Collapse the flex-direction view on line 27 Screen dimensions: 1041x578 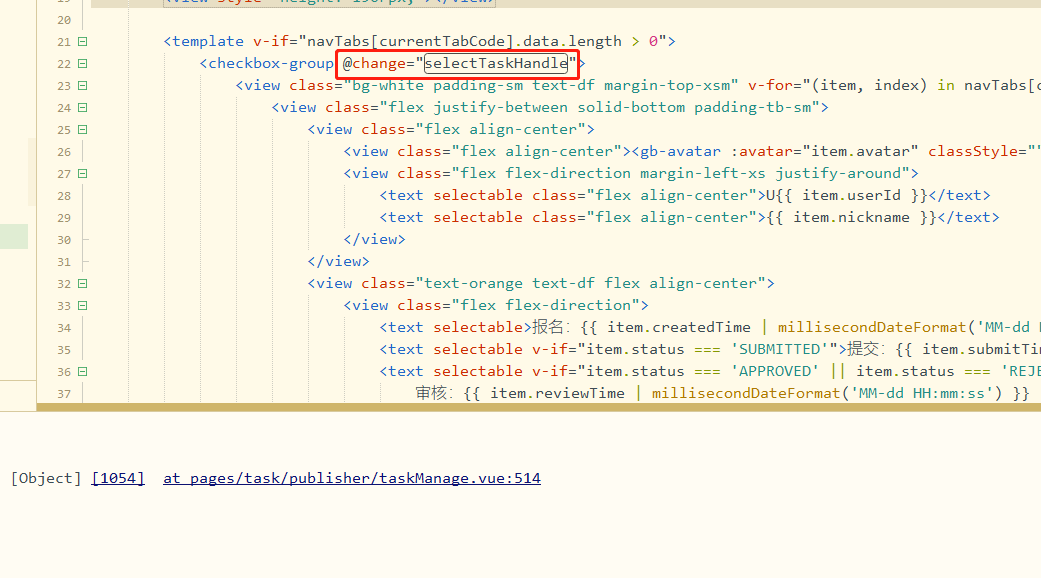click(x=82, y=174)
